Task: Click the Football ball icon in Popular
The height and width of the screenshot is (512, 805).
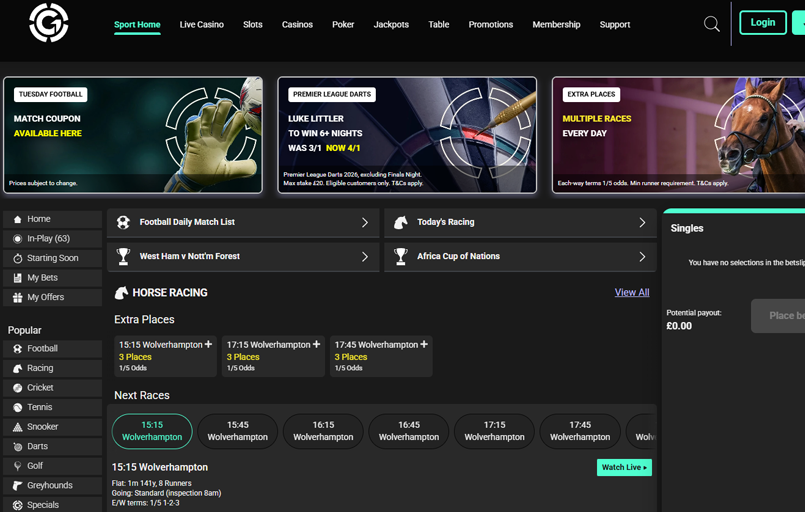Action: (x=17, y=349)
